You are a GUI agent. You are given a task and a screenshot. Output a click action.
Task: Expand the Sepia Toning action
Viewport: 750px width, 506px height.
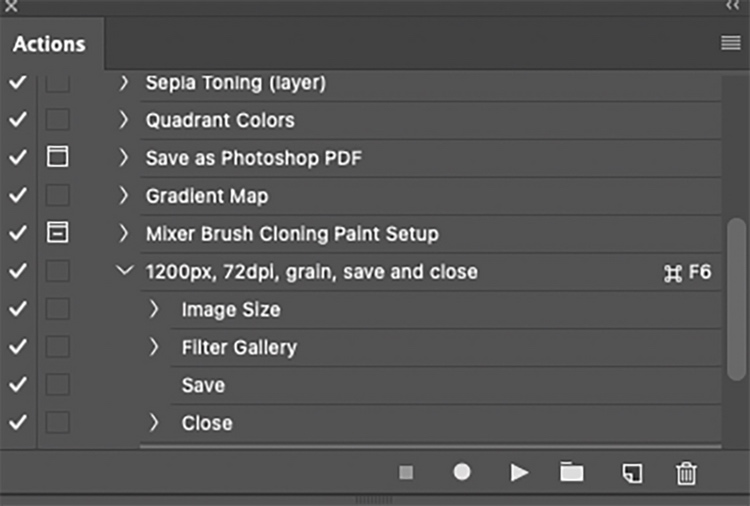124,83
